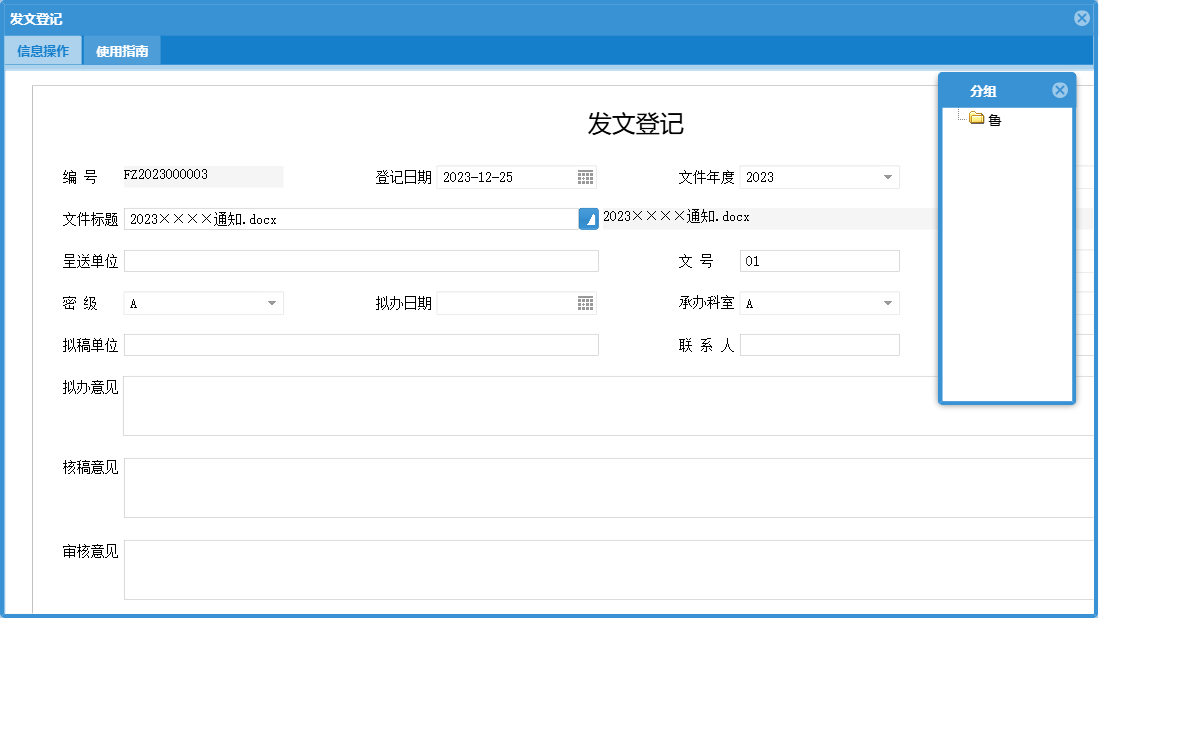Click inside the 文号 field
The image size is (1184, 737).
(x=820, y=261)
